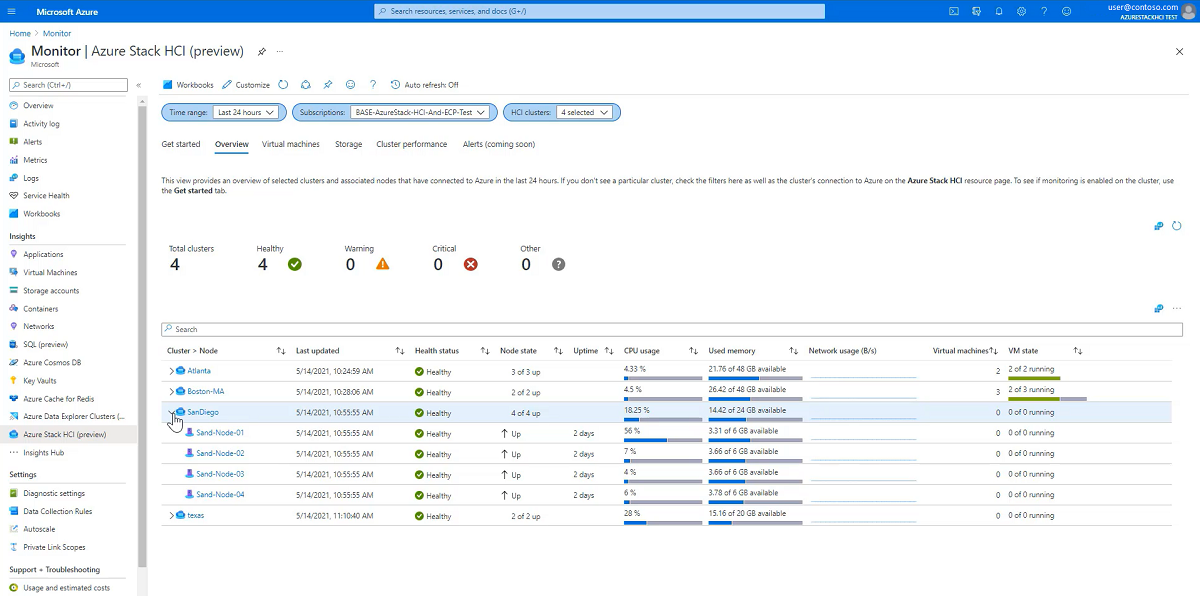This screenshot has width=1200, height=596.
Task: Open Workbooks from the toolbar
Action: click(x=188, y=85)
